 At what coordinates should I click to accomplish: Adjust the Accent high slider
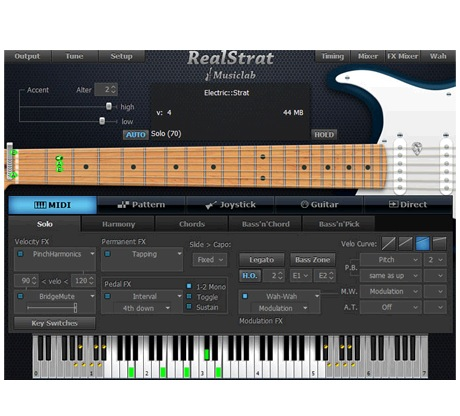109,106
